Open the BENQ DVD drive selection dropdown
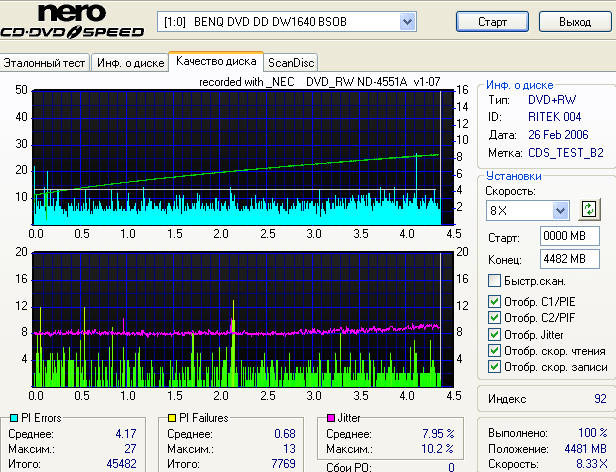Image resolution: width=616 pixels, height=472 pixels. tap(407, 22)
